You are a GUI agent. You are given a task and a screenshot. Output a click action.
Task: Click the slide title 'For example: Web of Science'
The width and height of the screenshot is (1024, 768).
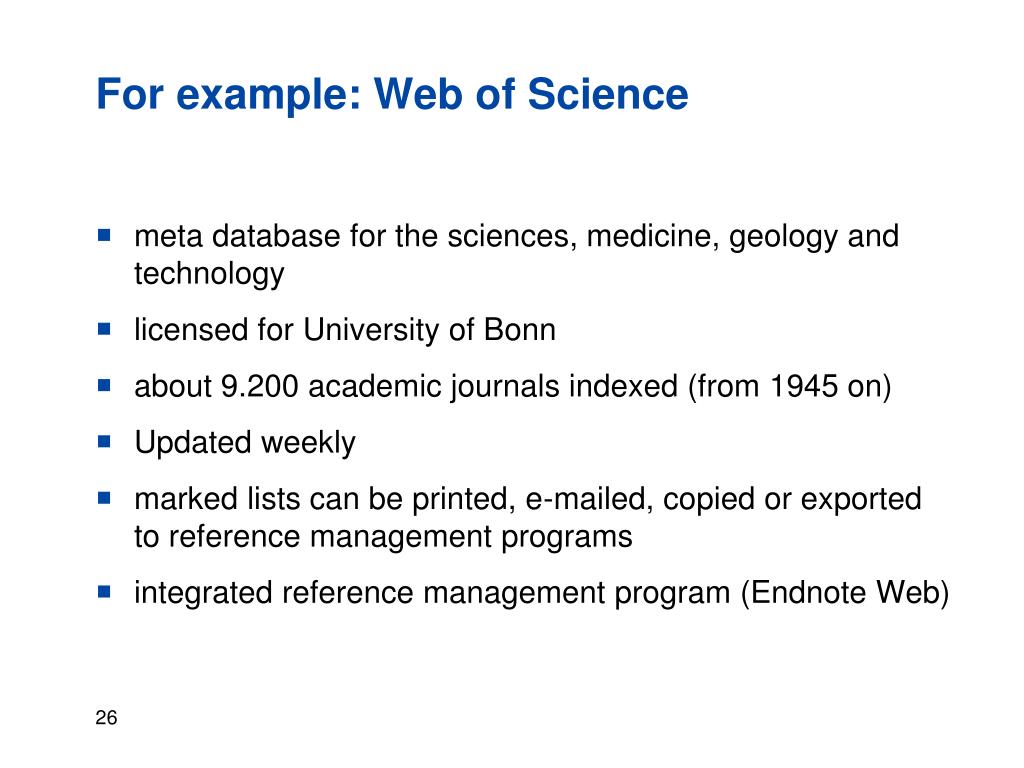click(392, 95)
